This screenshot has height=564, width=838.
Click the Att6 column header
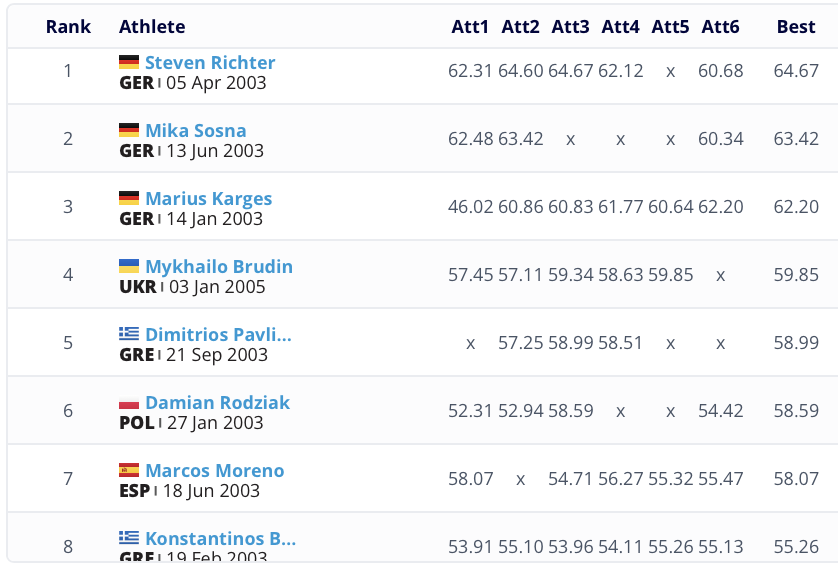(720, 27)
